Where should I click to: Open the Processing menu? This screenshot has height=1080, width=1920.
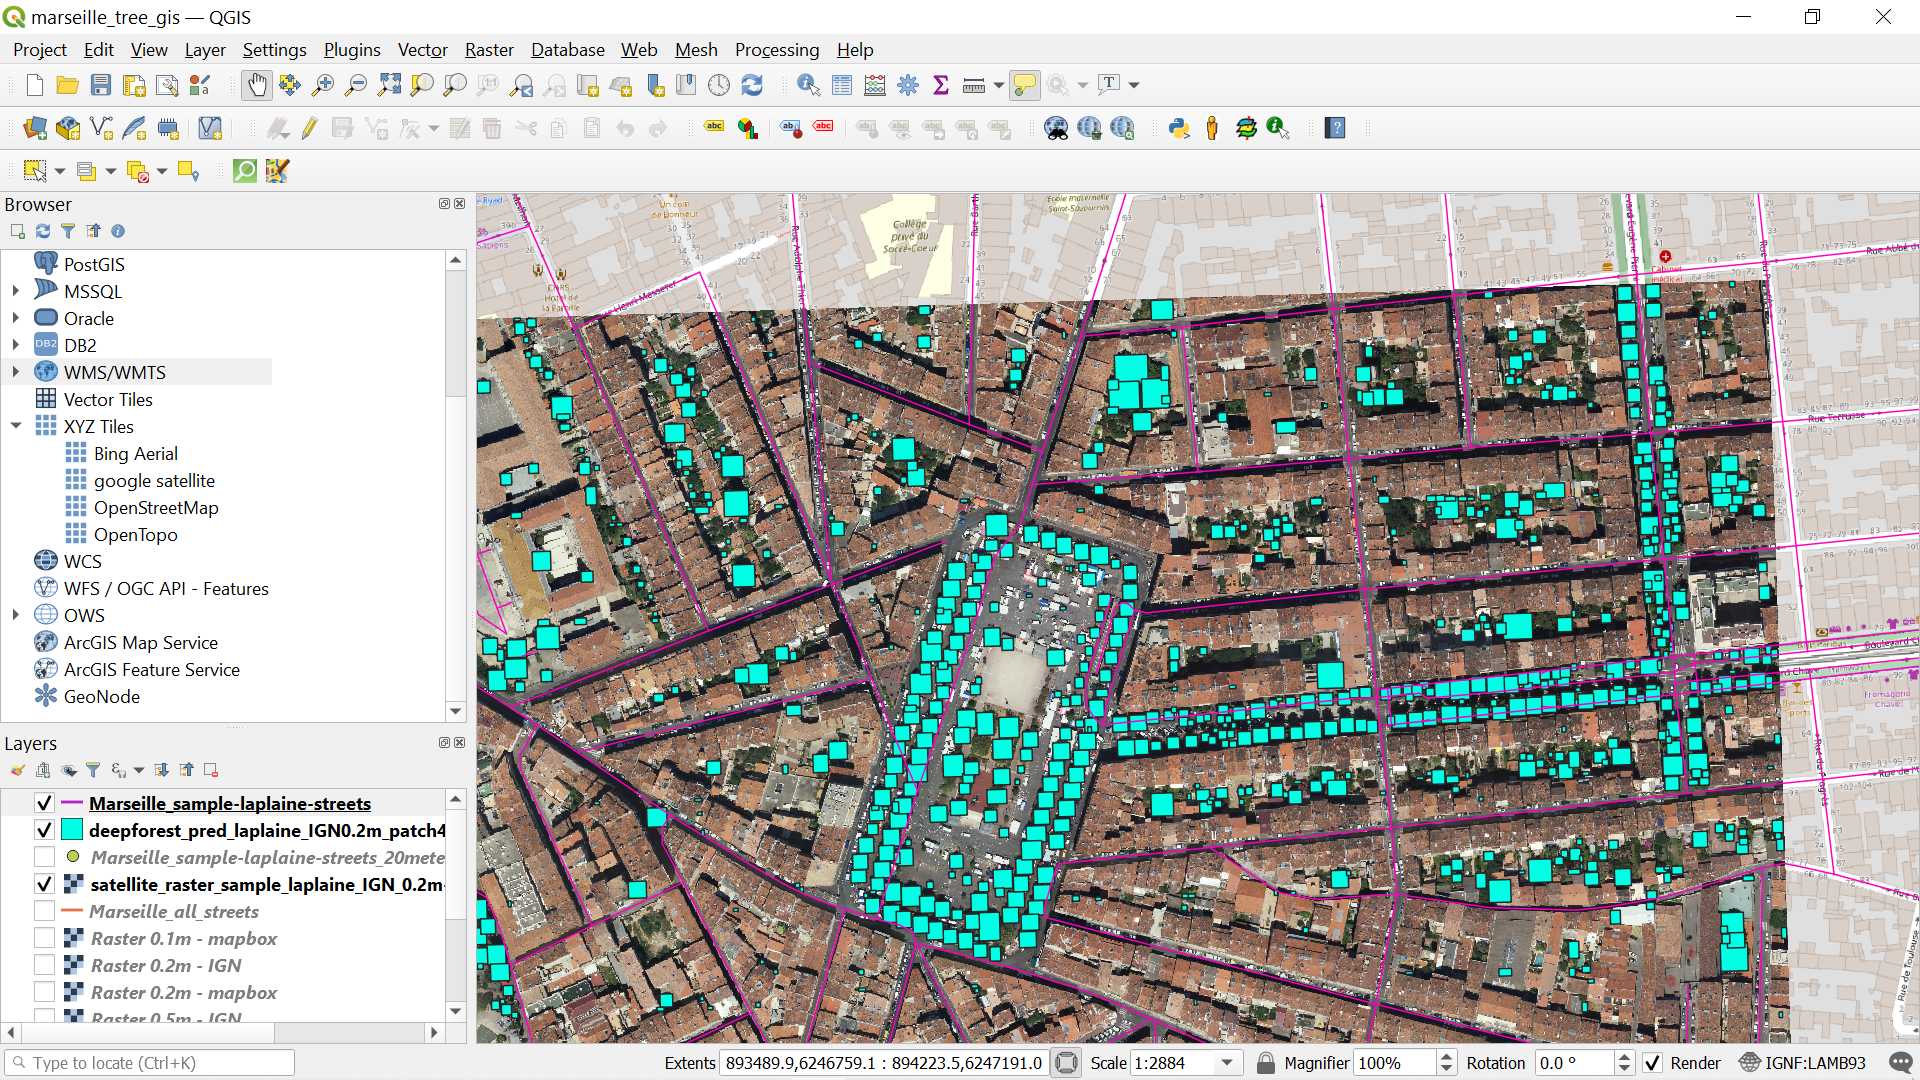point(776,50)
